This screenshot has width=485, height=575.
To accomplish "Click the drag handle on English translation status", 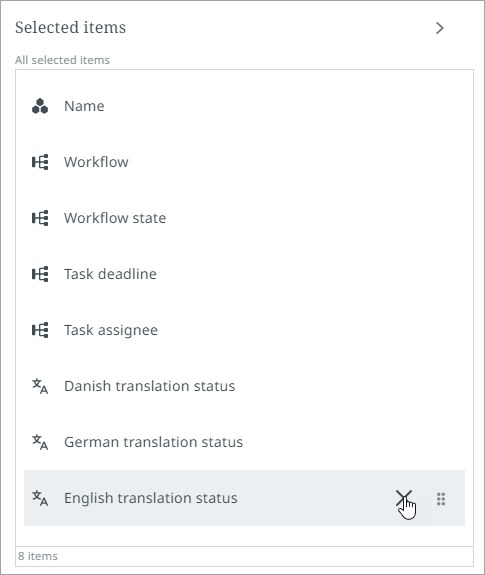I will pos(441,499).
